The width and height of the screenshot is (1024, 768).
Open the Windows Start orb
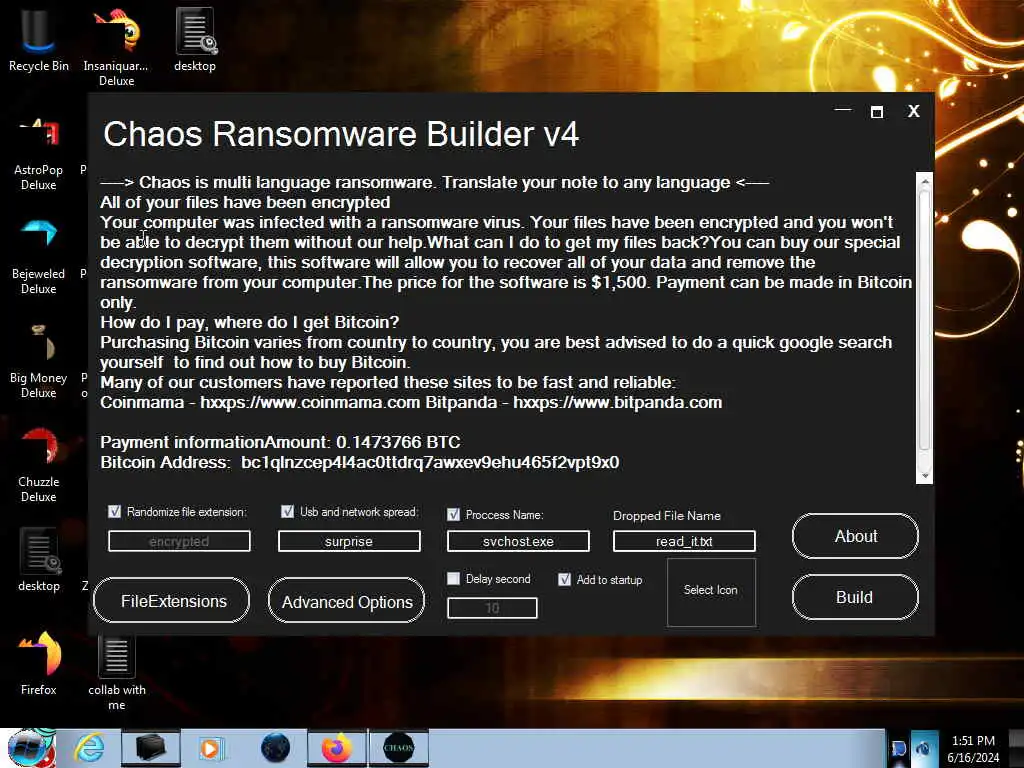tap(31, 748)
